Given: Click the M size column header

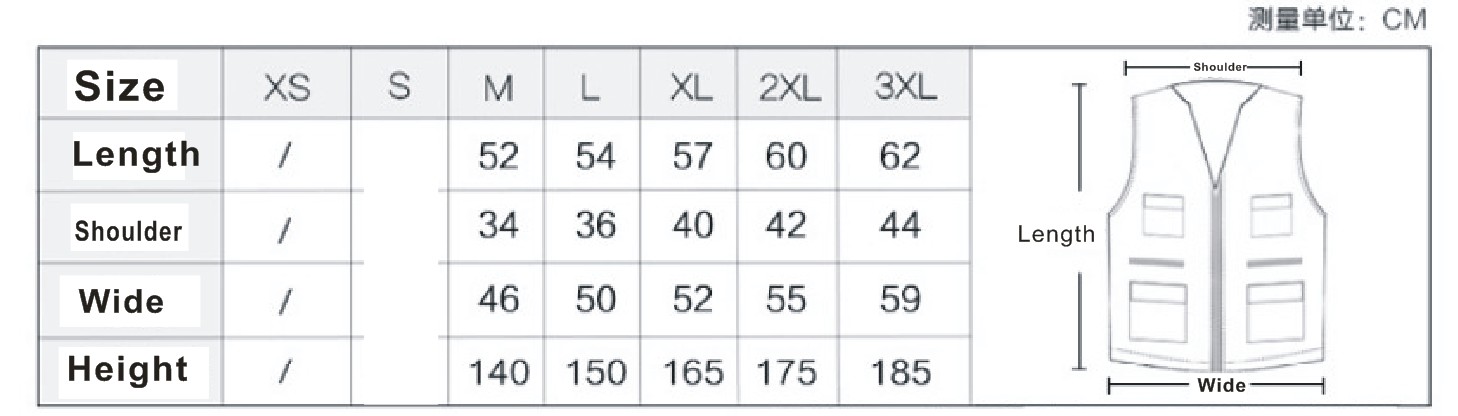Looking at the screenshot, I should coord(498,89).
